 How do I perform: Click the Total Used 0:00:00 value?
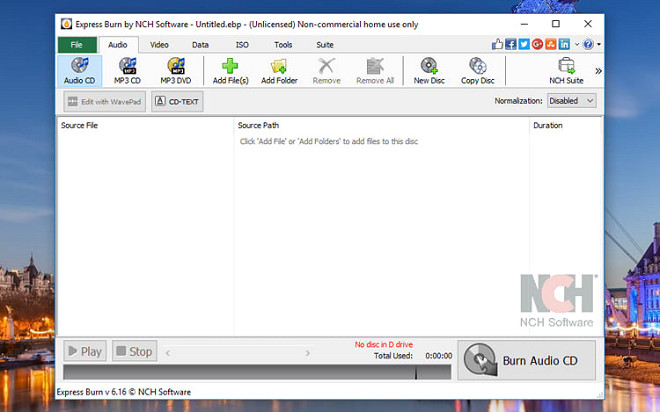439,356
